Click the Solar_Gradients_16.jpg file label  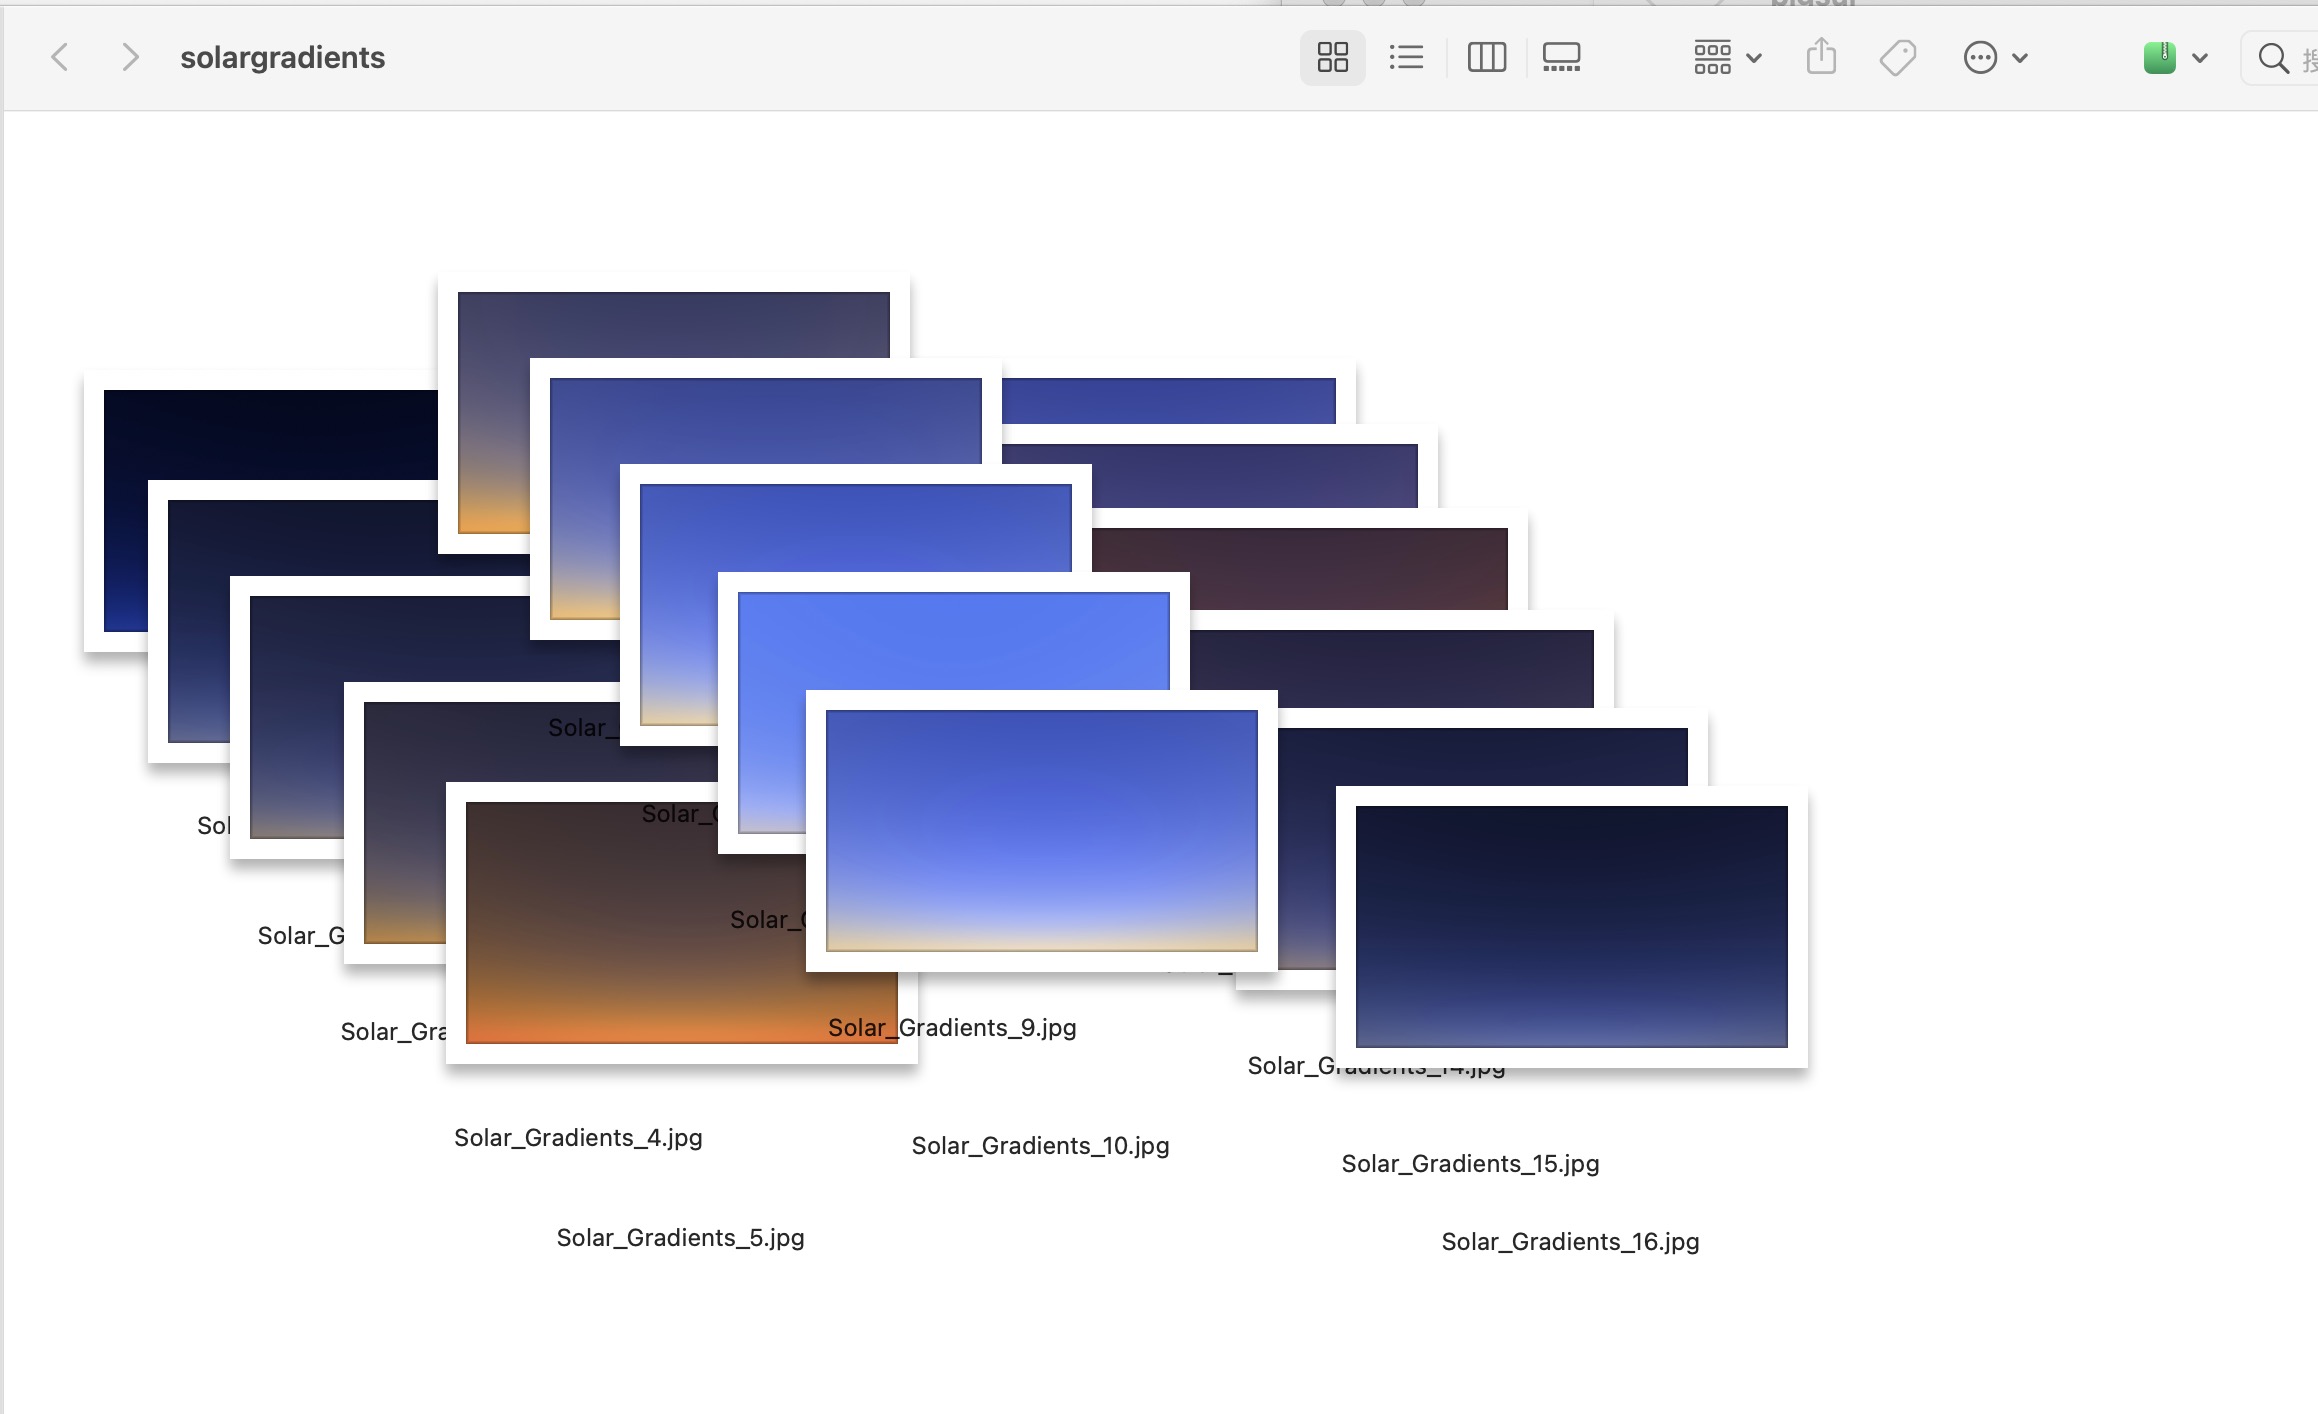pos(1570,1242)
